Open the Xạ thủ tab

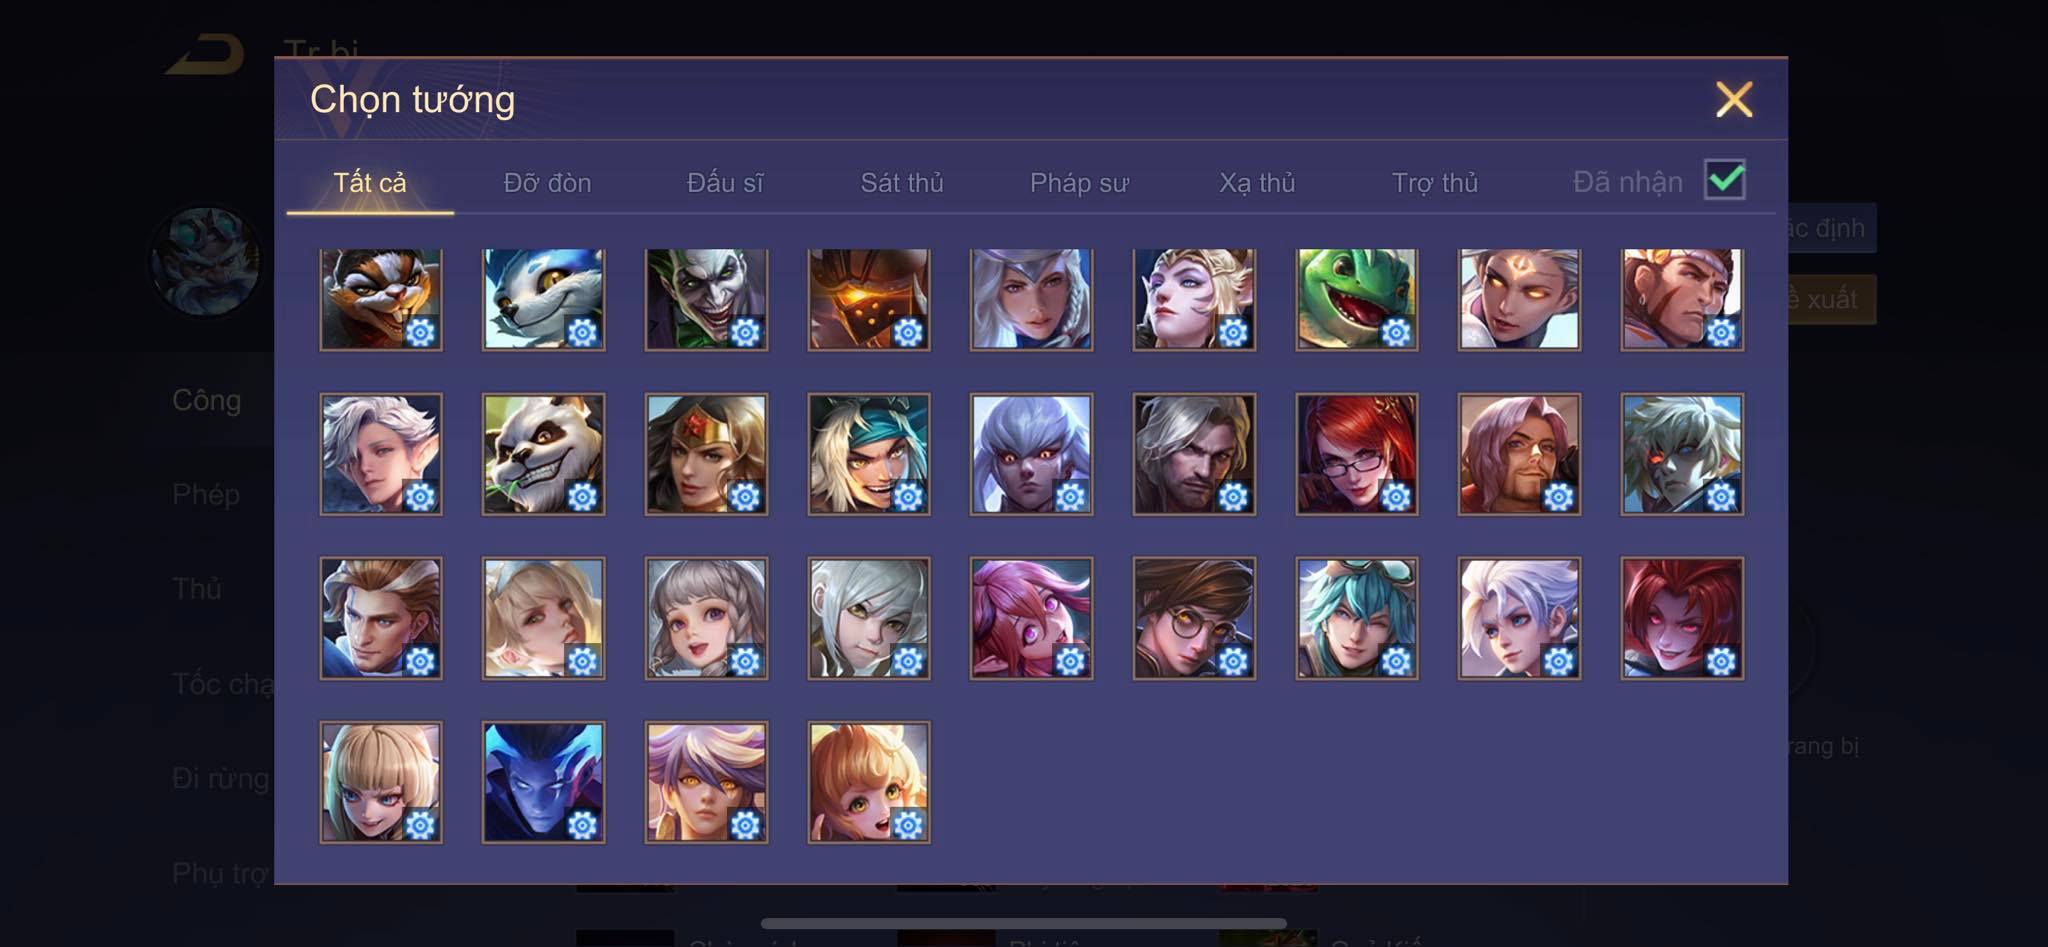pyautogui.click(x=1257, y=183)
